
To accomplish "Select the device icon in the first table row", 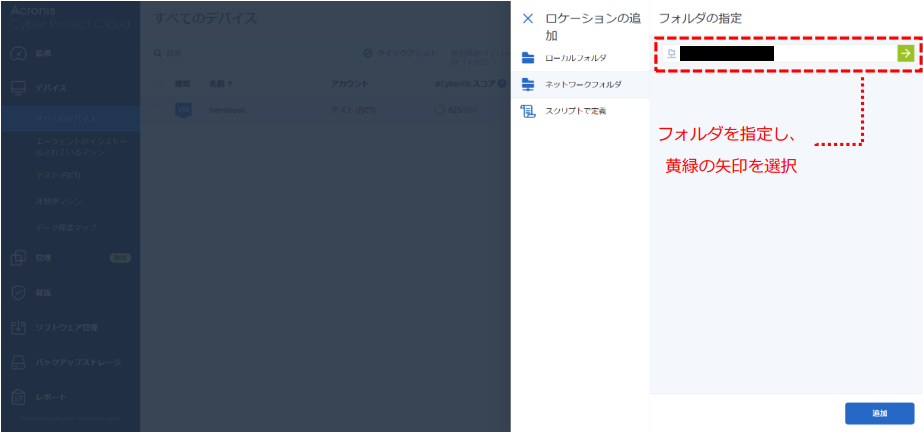I will (183, 110).
